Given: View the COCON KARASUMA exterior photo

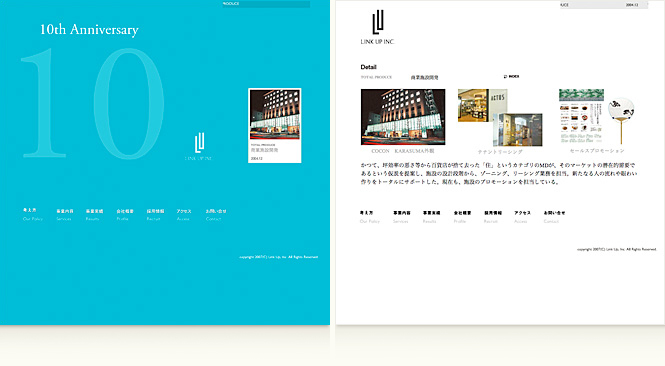Looking at the screenshot, I should (x=403, y=117).
